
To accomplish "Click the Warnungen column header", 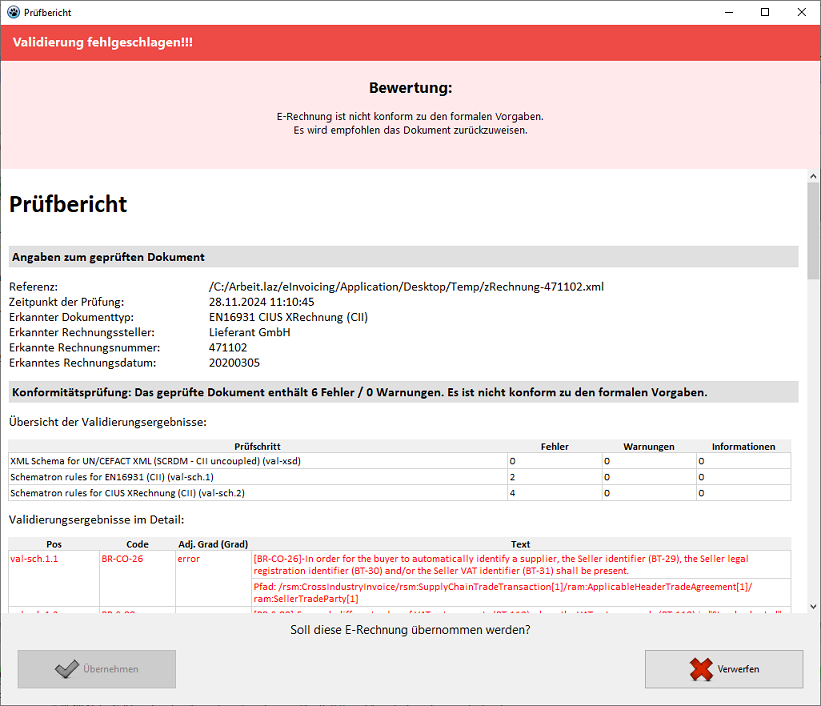I will pos(648,446).
